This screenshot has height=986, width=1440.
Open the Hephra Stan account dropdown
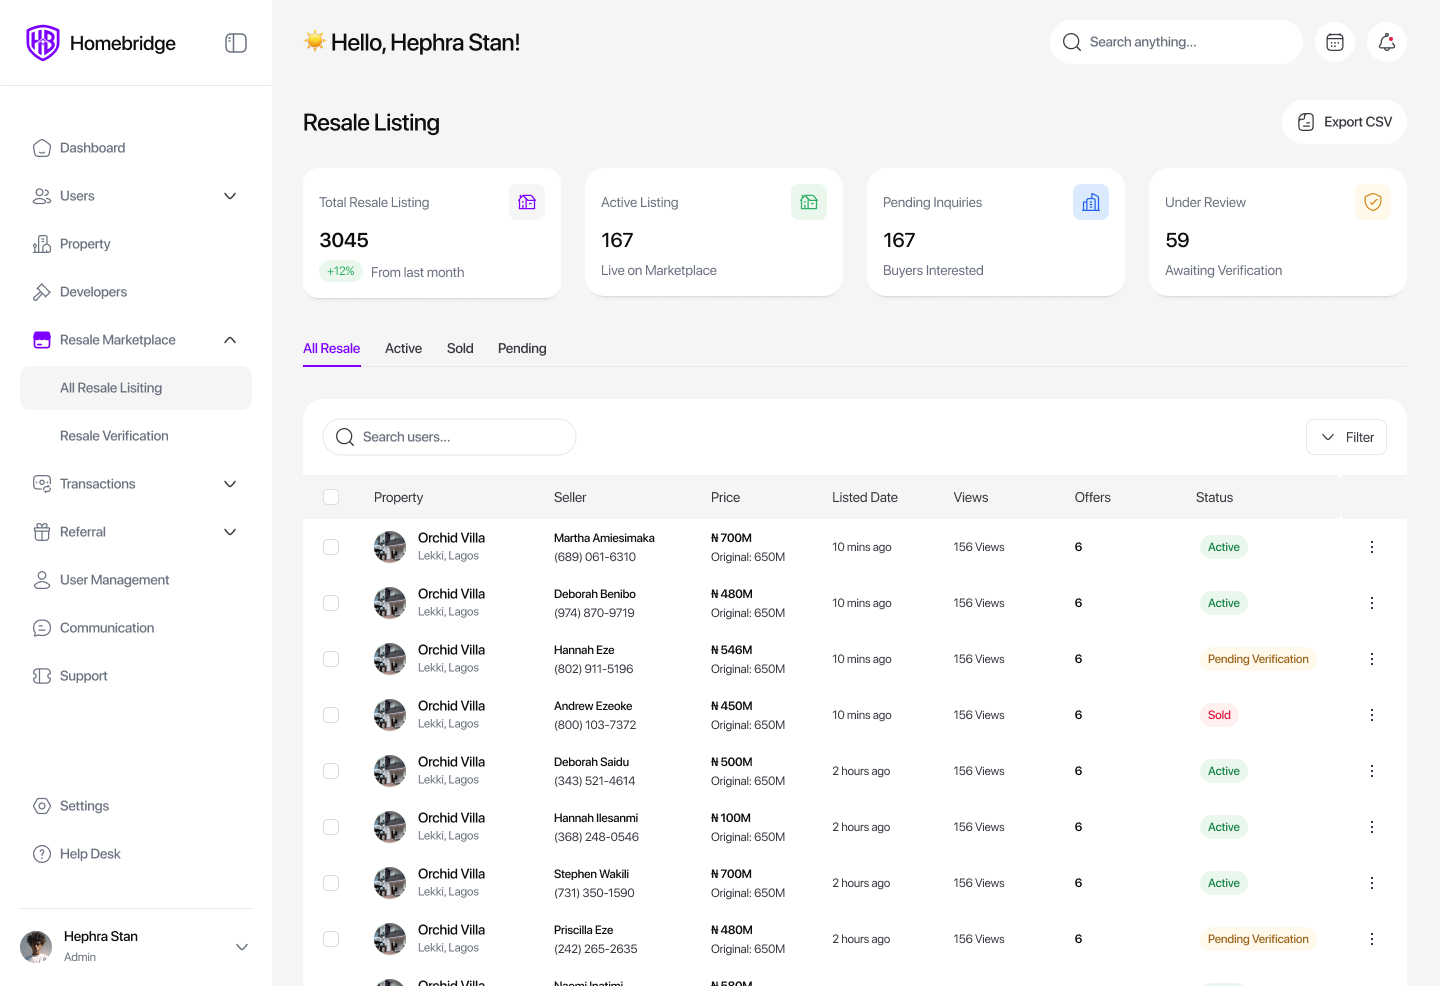click(x=242, y=947)
